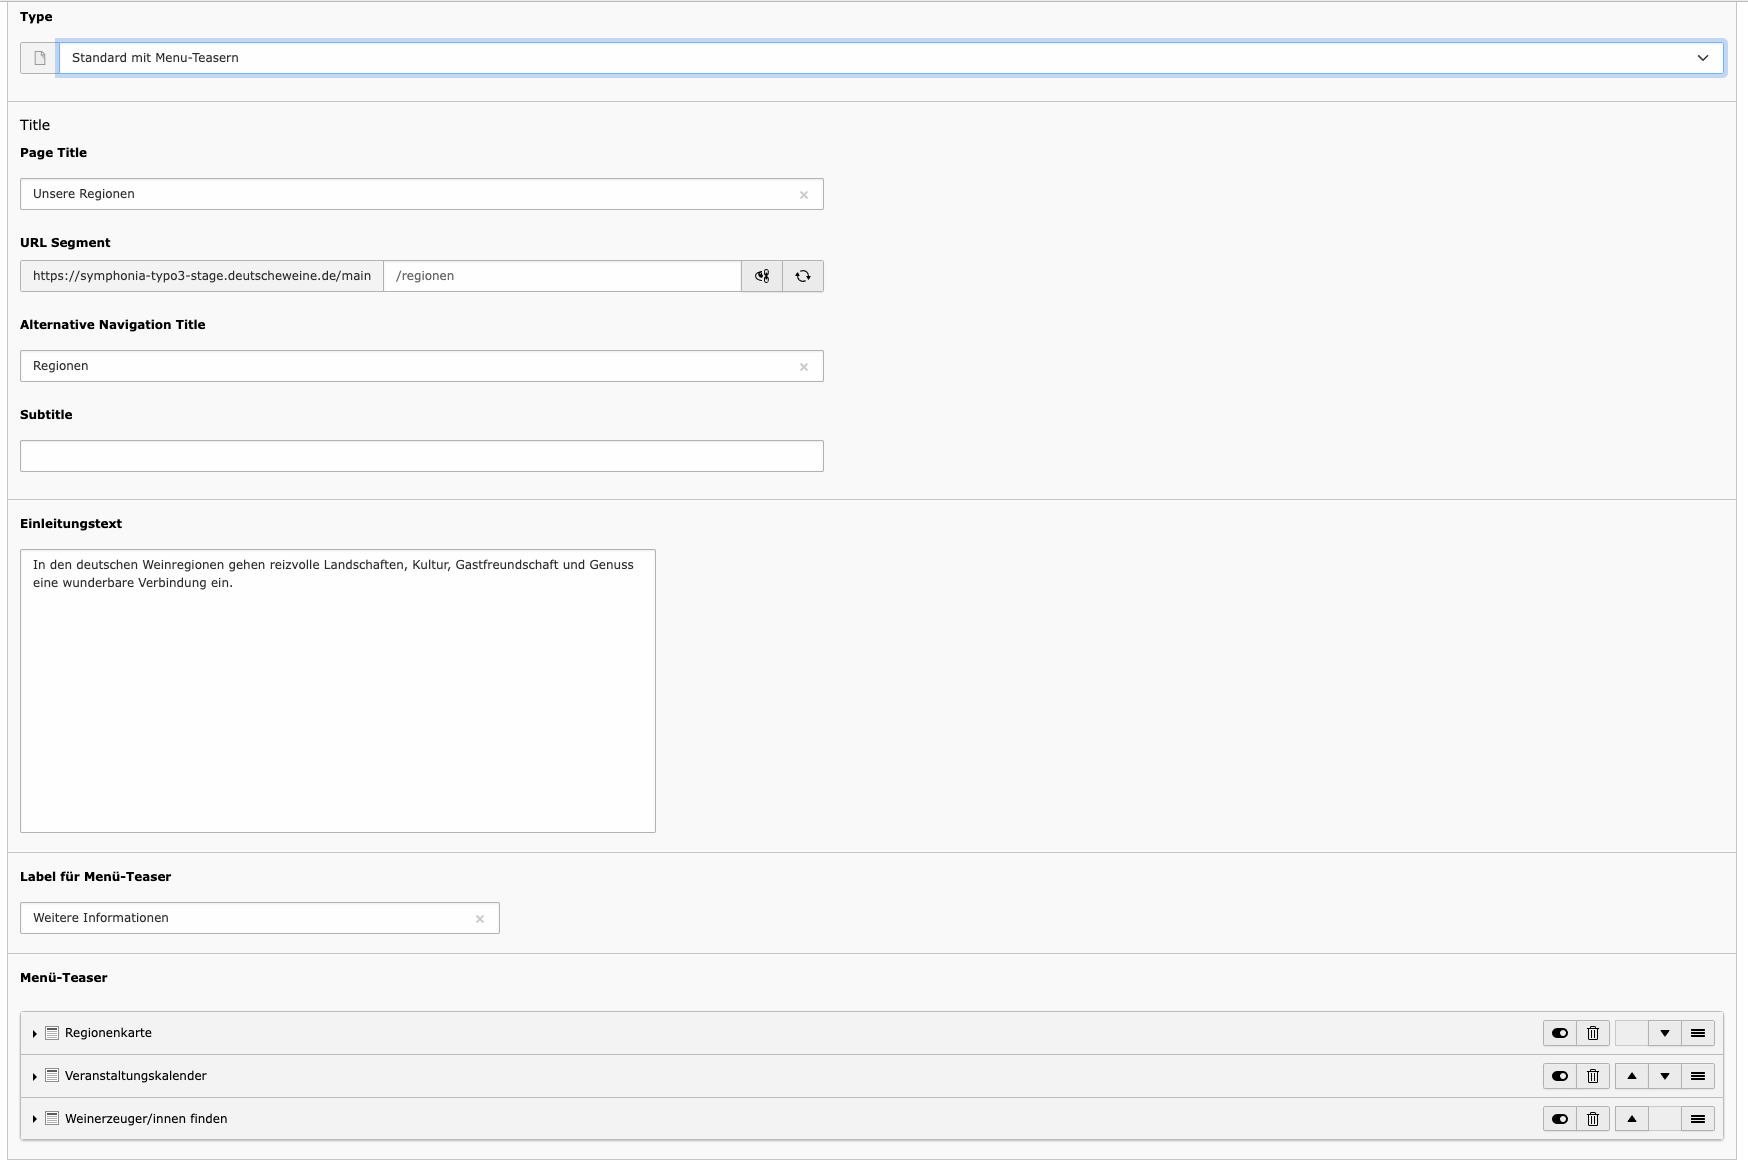This screenshot has height=1169, width=1748.
Task: Click into the empty Subtitle field
Action: pos(421,456)
